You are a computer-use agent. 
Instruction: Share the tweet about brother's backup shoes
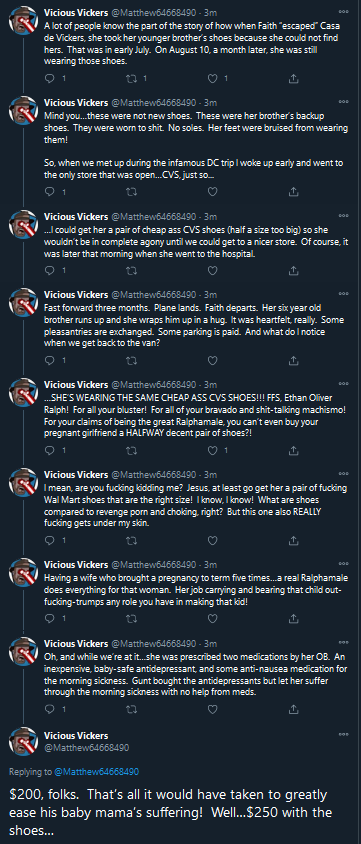tap(293, 191)
